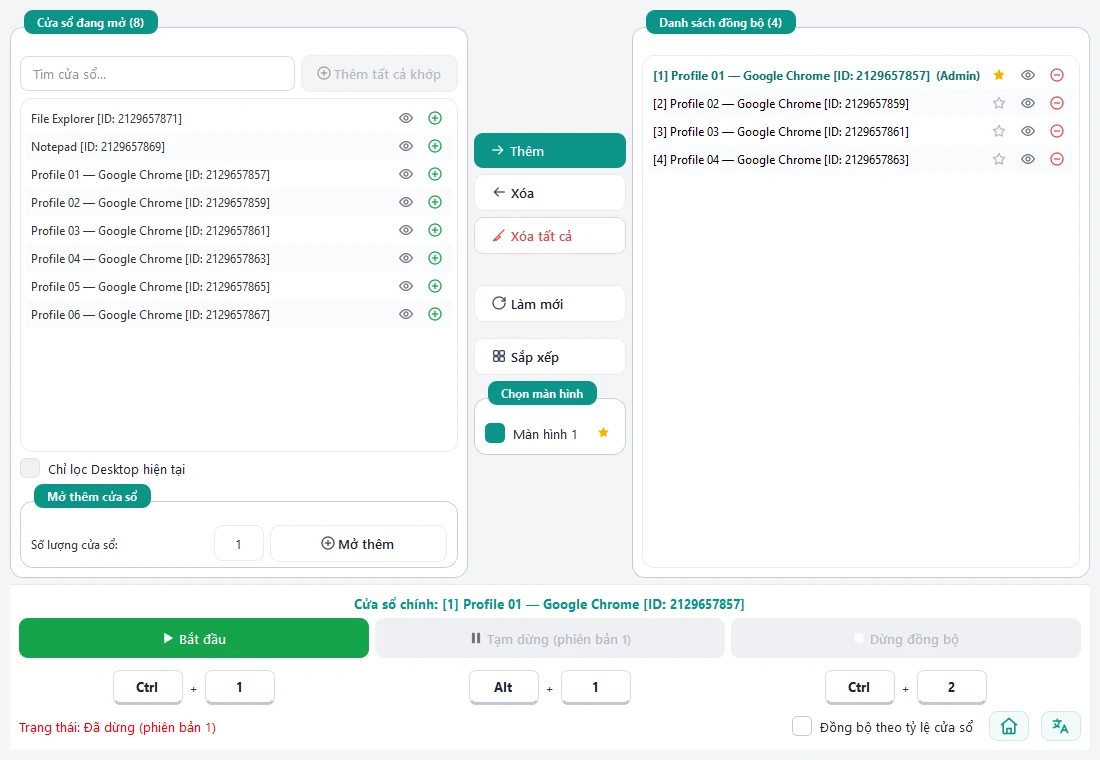The image size is (1100, 760).
Task: Select [3] Profile 03 sync list entry
Action: tap(860, 131)
